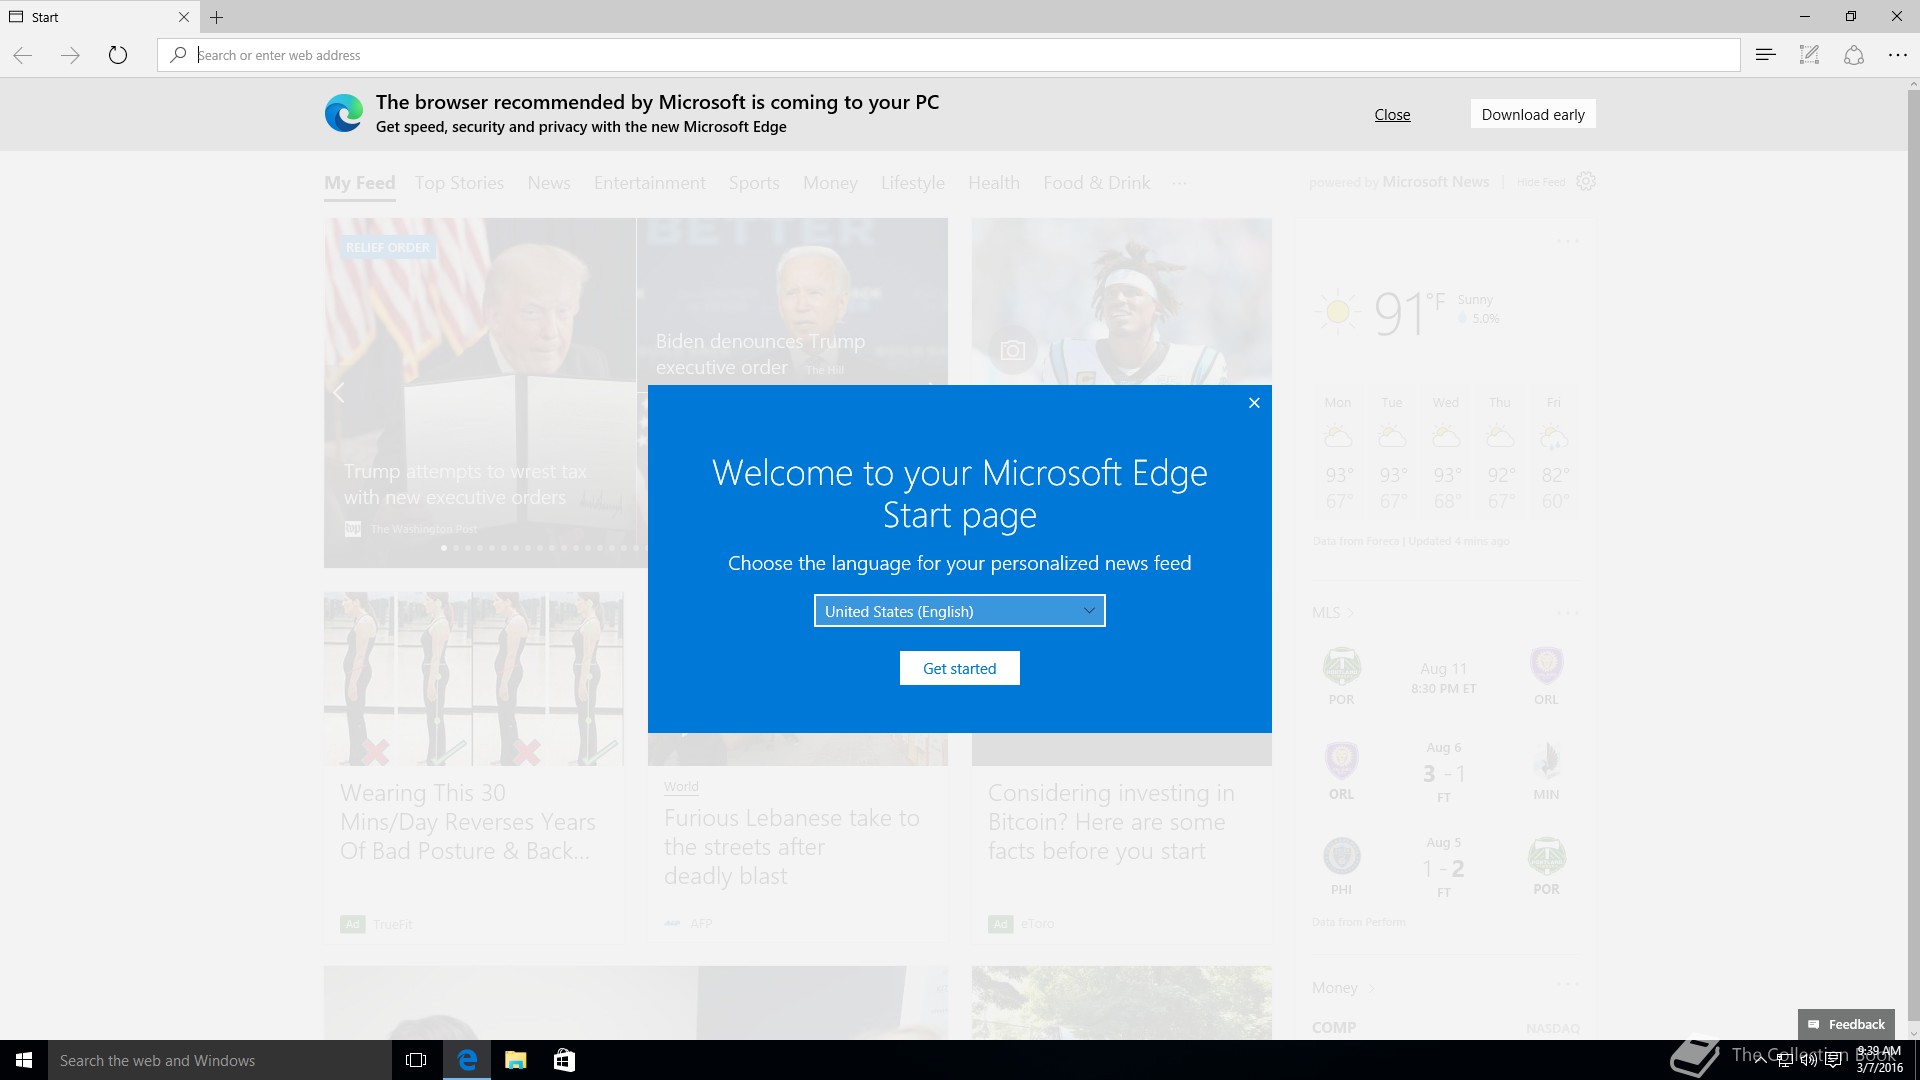Open the Biden denounces Trump story
Screen dimensions: 1920x1080
pos(760,354)
